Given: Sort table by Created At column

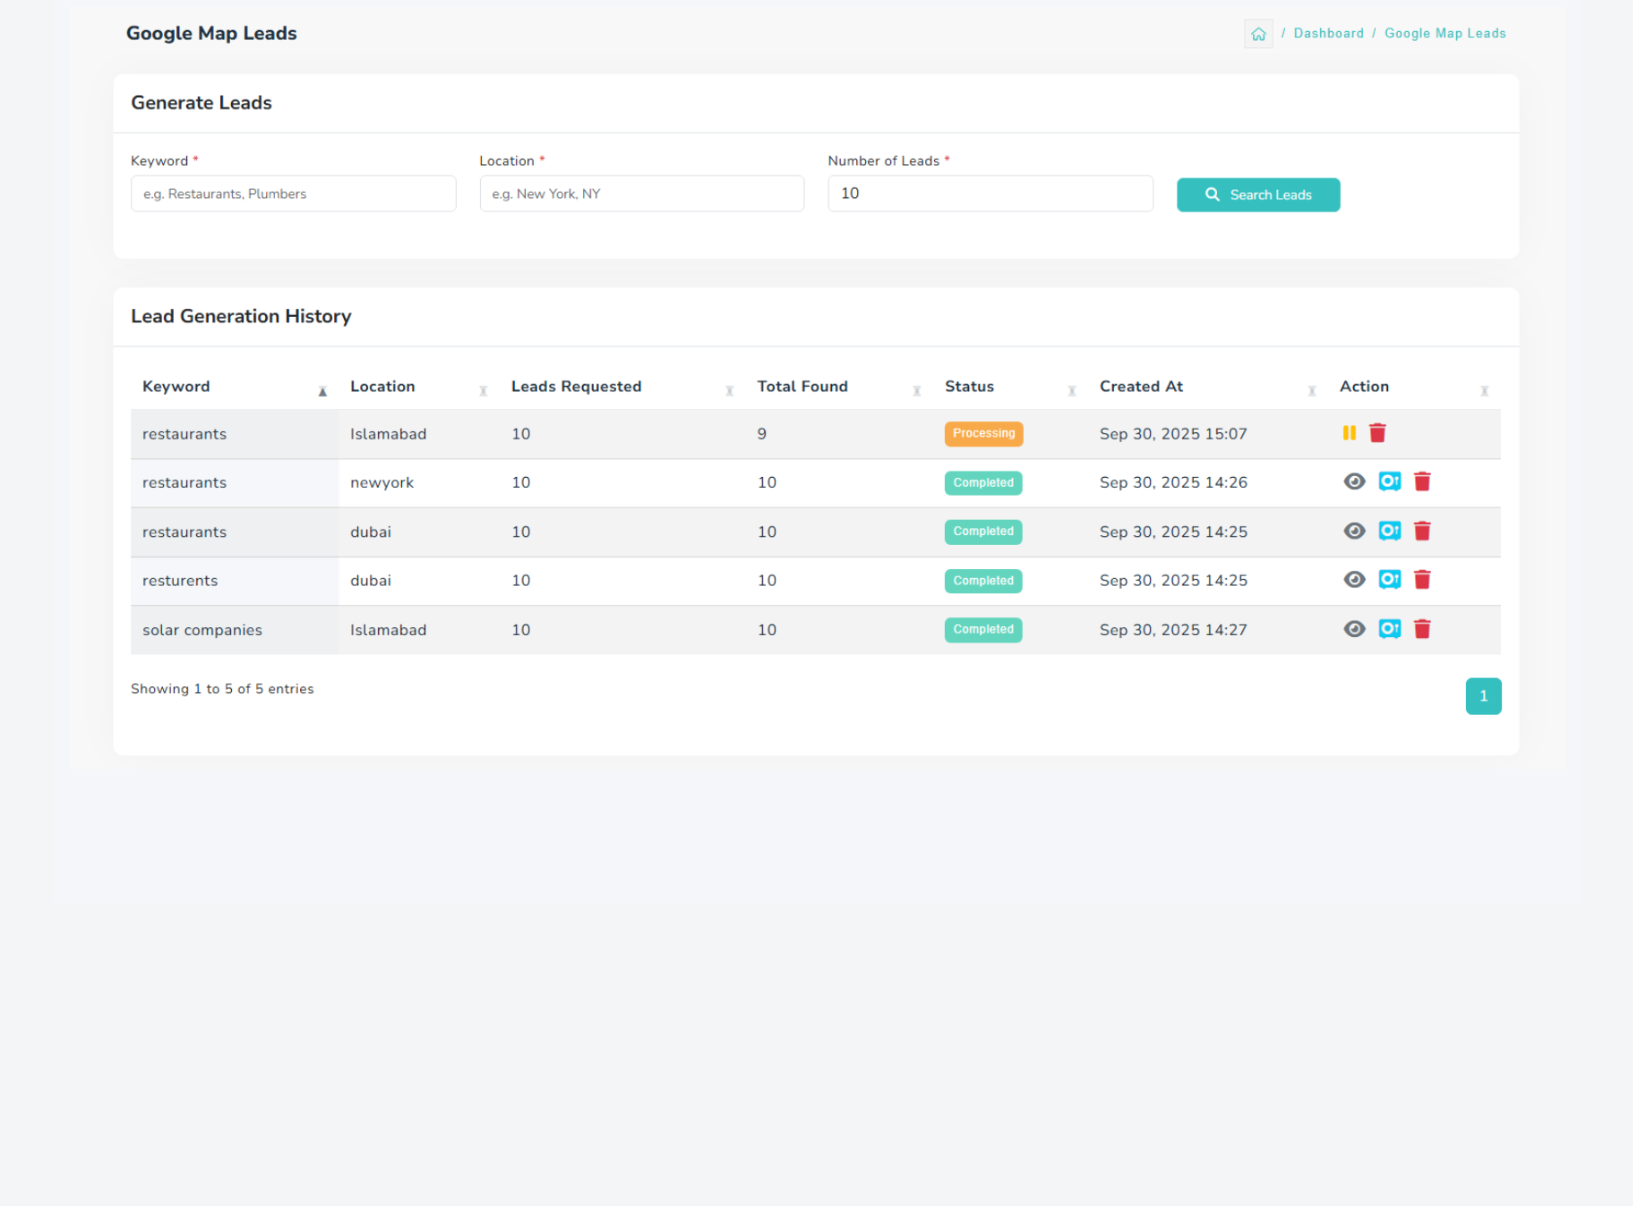Looking at the screenshot, I should [1141, 387].
